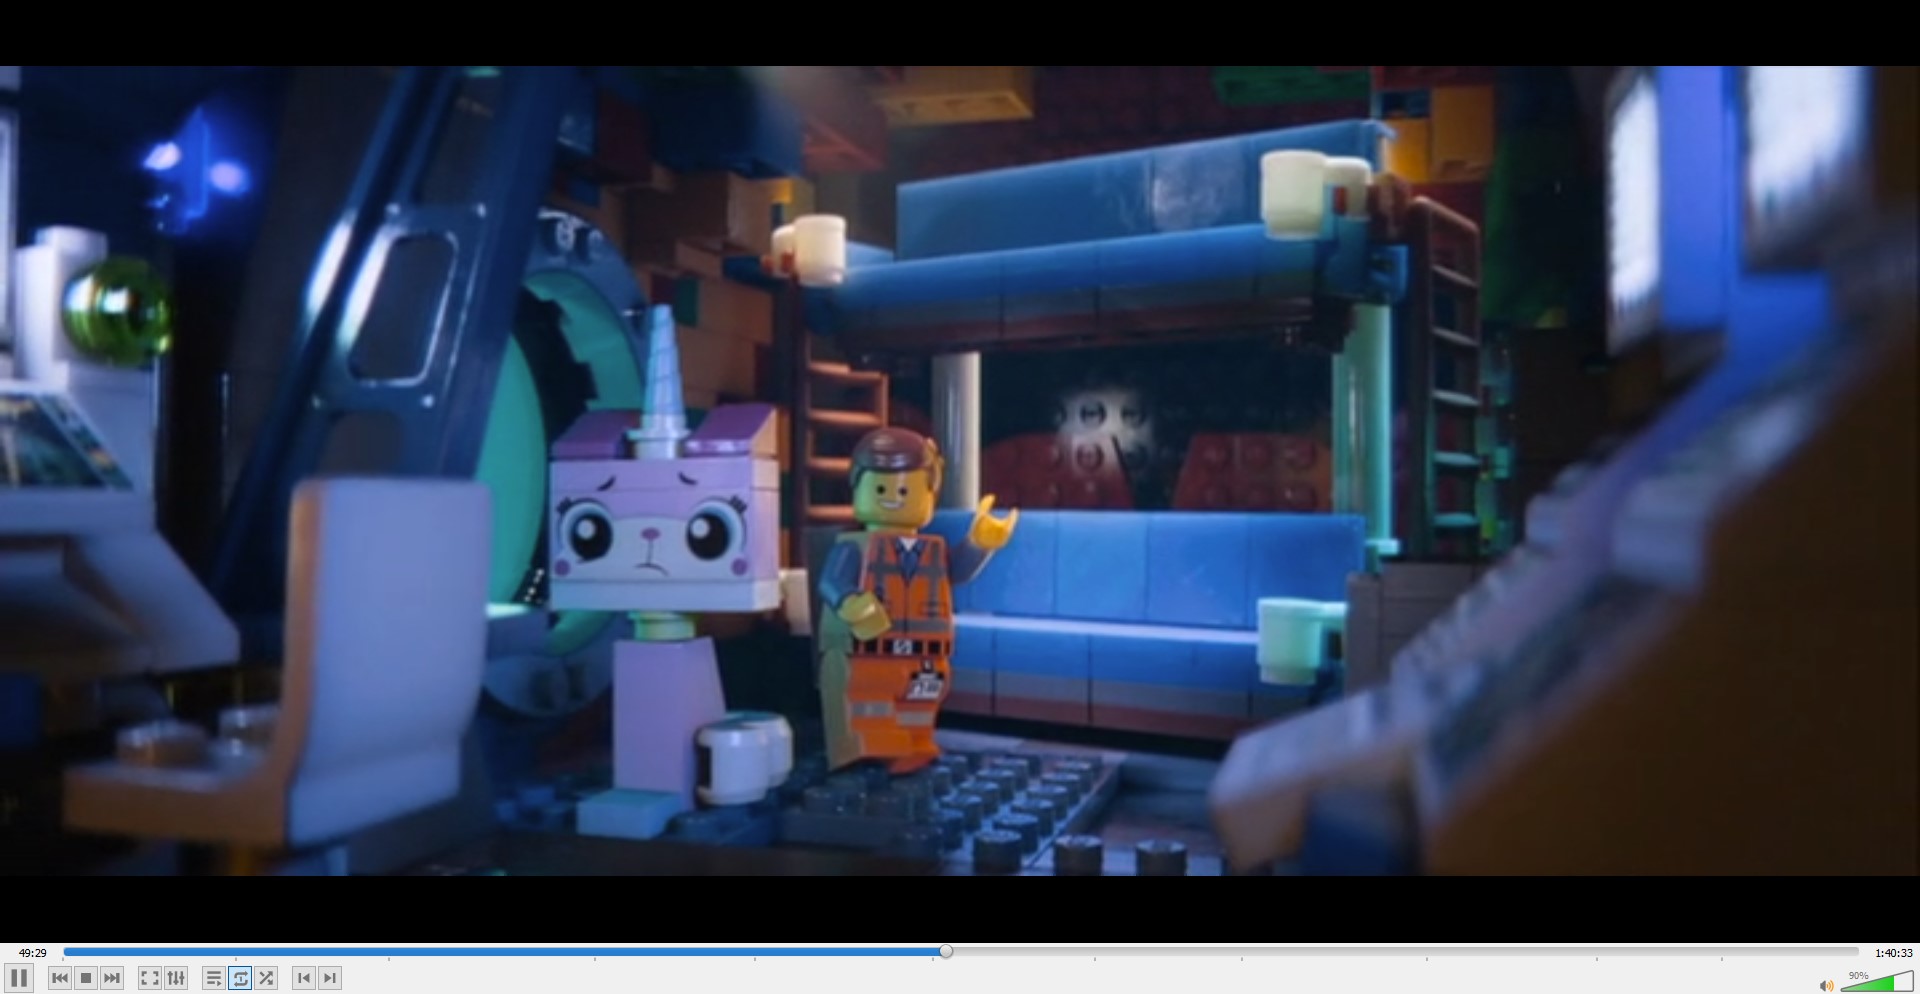This screenshot has width=1920, height=994.
Task: Click elapsed time 49:29
Action: coord(33,953)
